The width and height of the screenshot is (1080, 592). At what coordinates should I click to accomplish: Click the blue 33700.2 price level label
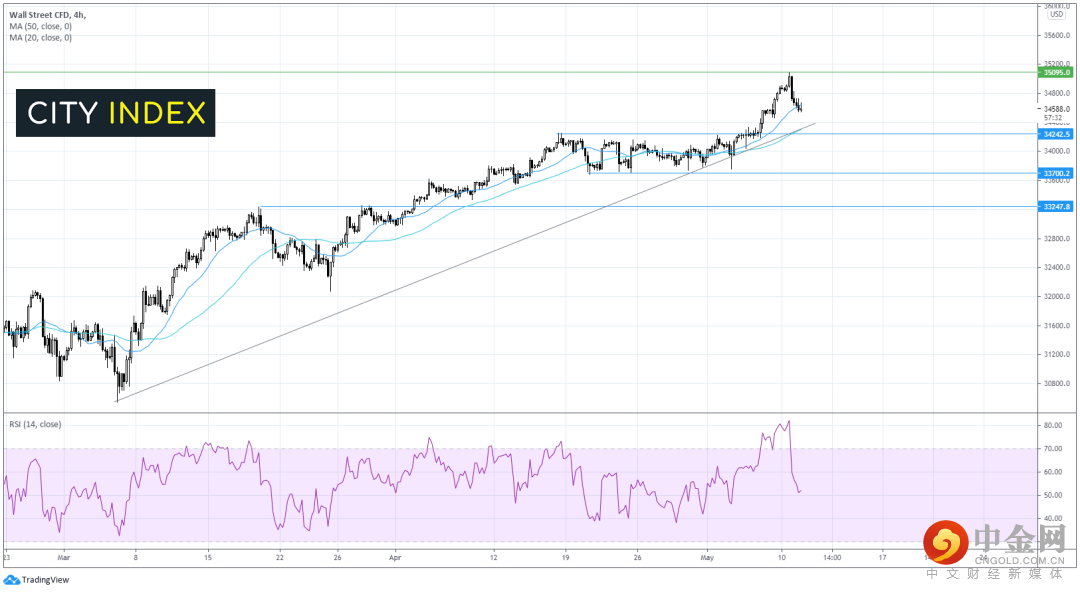pyautogui.click(x=1056, y=174)
